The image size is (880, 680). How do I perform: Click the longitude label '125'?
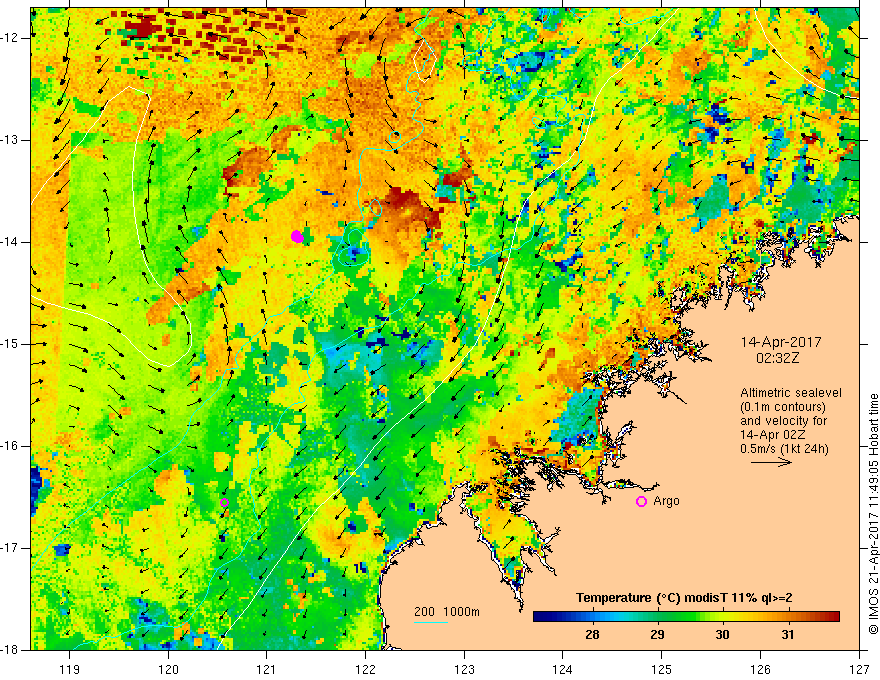click(x=662, y=669)
